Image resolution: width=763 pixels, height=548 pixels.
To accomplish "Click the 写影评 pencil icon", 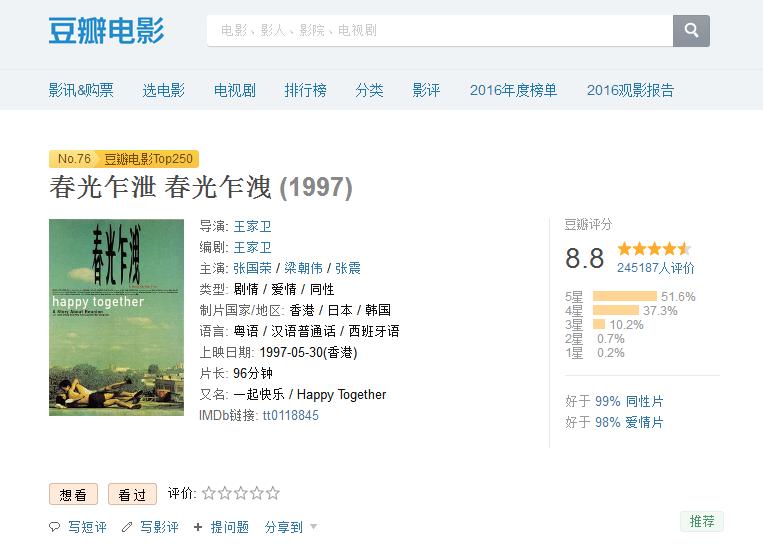I will coord(127,527).
